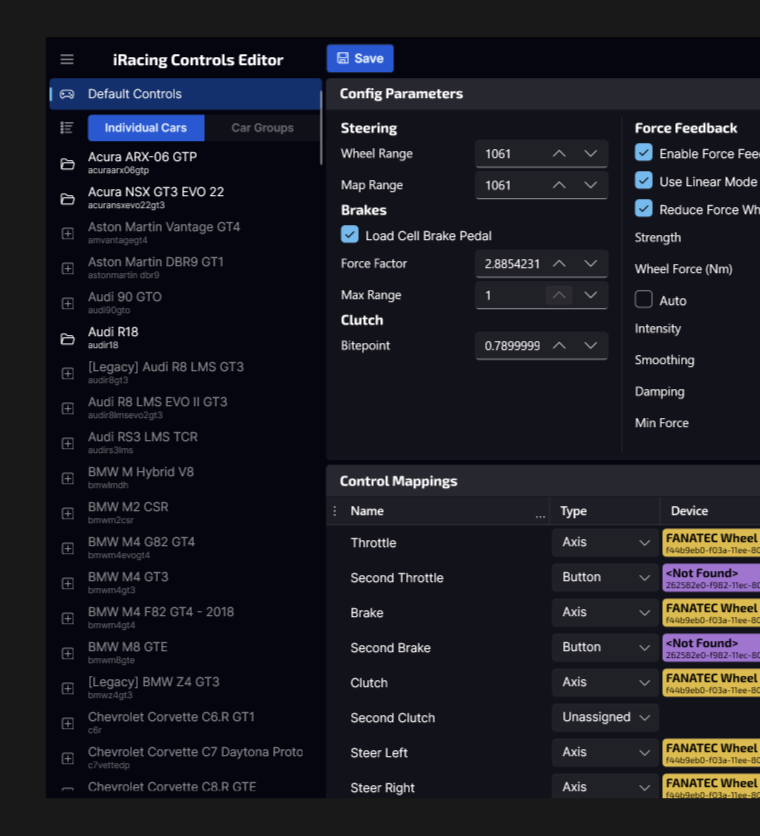Click plus icon for BMW M Hybrid V8
This screenshot has height=836, width=760.
pyautogui.click(x=67, y=478)
